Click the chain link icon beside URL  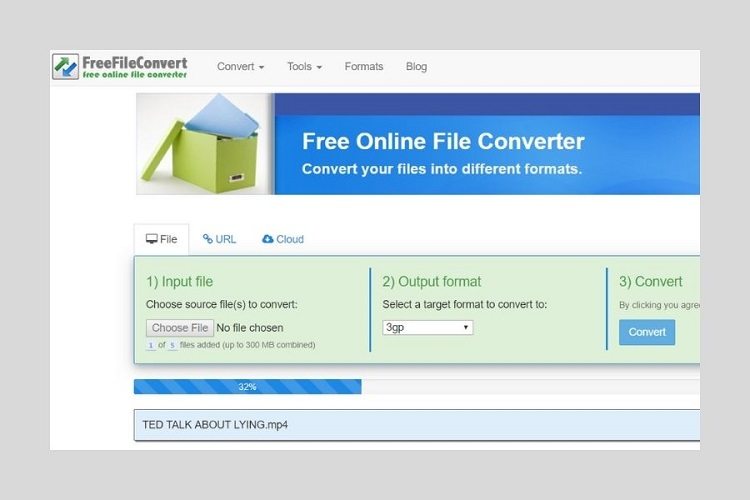click(x=208, y=240)
